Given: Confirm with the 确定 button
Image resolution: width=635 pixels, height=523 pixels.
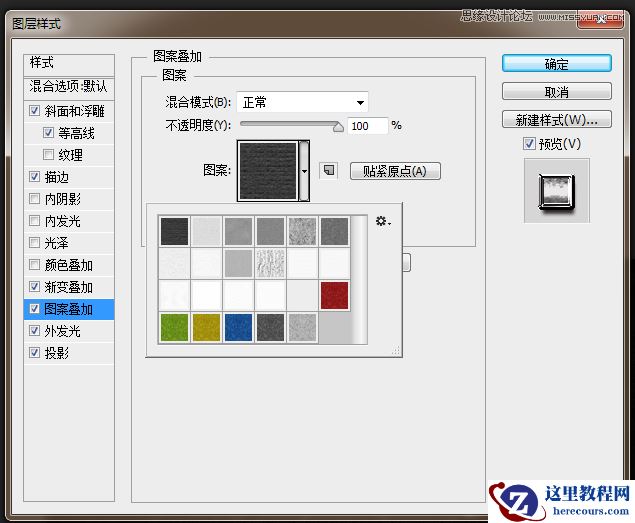Looking at the screenshot, I should [x=556, y=64].
